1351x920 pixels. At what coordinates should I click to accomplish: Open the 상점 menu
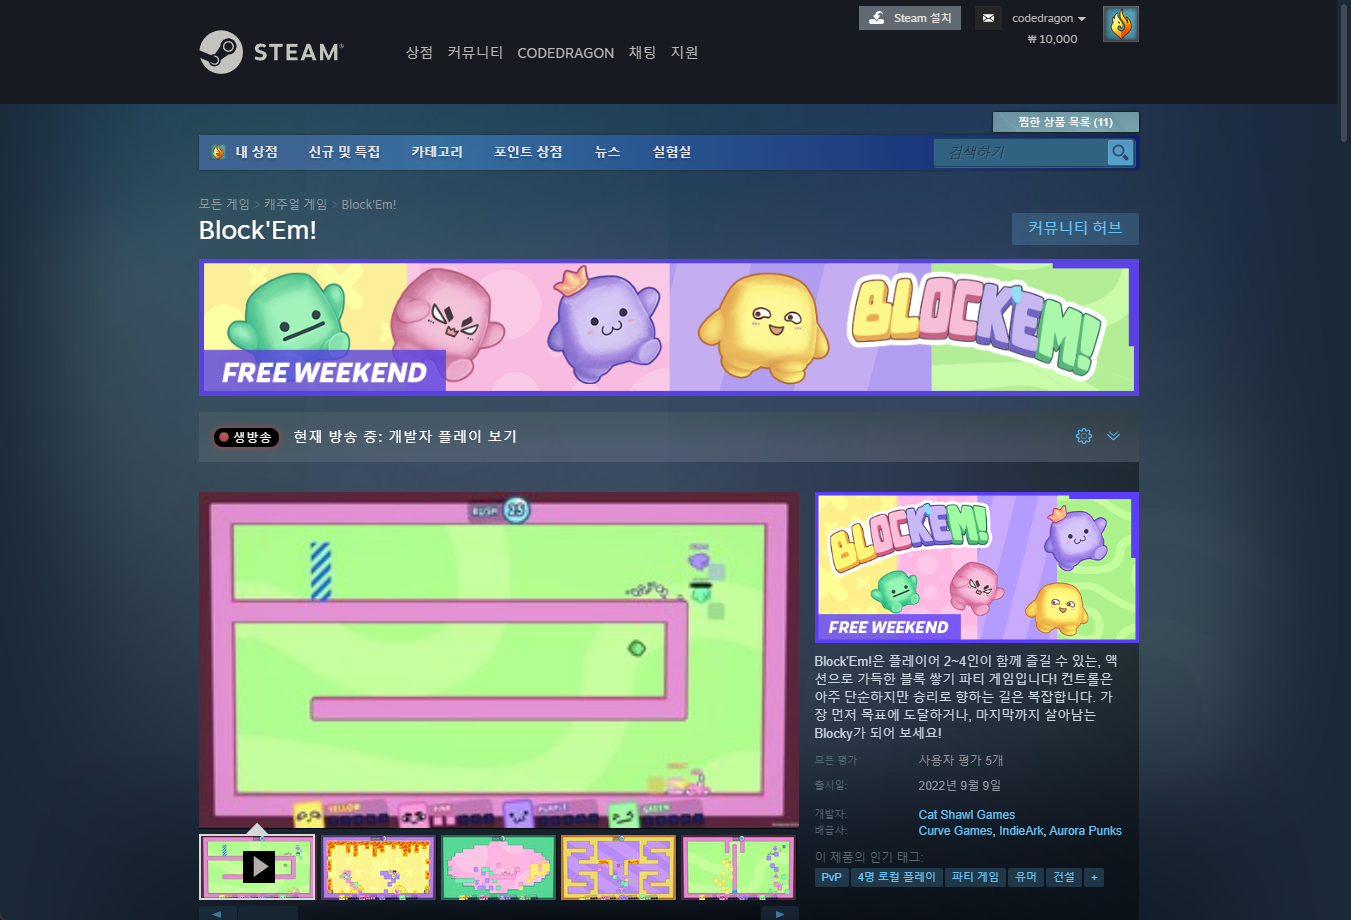(x=419, y=52)
